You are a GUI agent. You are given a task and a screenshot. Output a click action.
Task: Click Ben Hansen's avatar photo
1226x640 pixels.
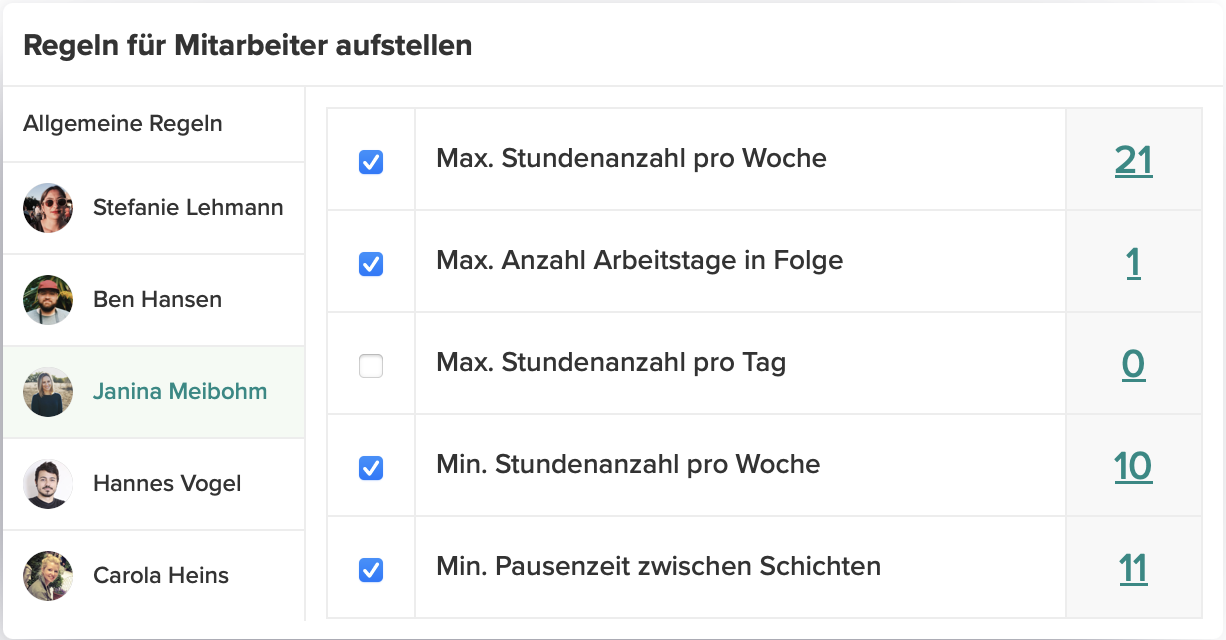48,300
